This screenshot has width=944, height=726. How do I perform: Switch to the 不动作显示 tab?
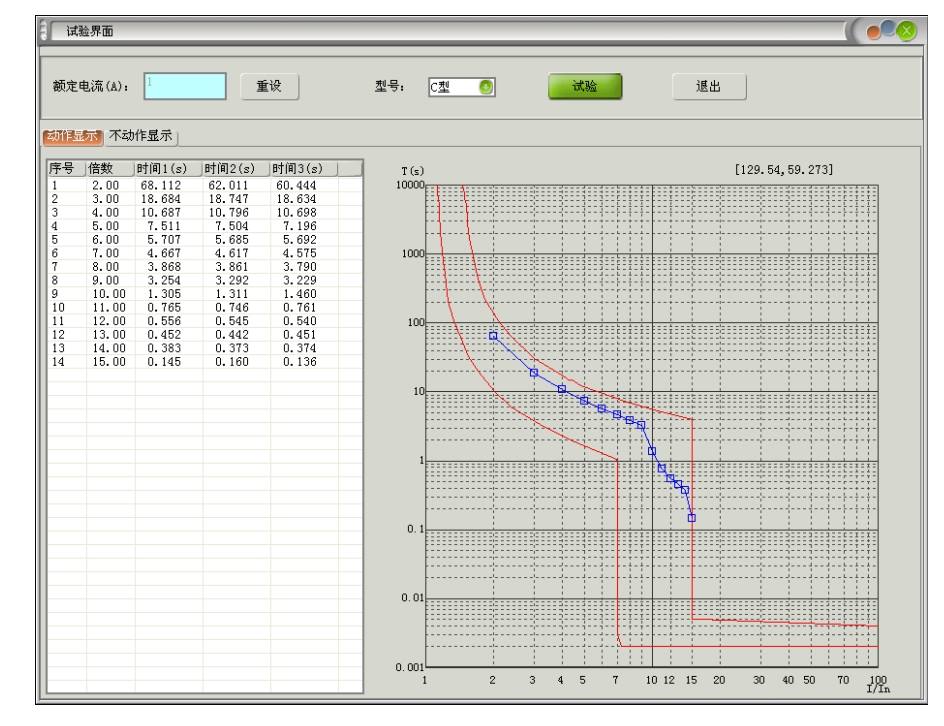coord(141,137)
